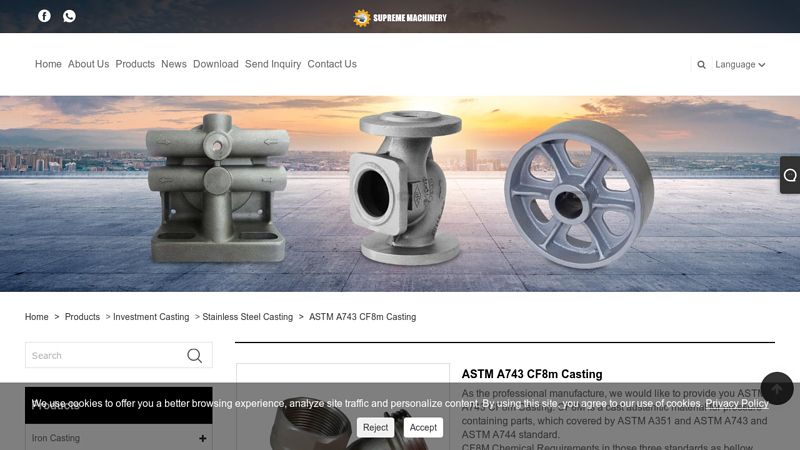Click the back-to-top arrow button
Screen dimensions: 800x450
point(777,389)
